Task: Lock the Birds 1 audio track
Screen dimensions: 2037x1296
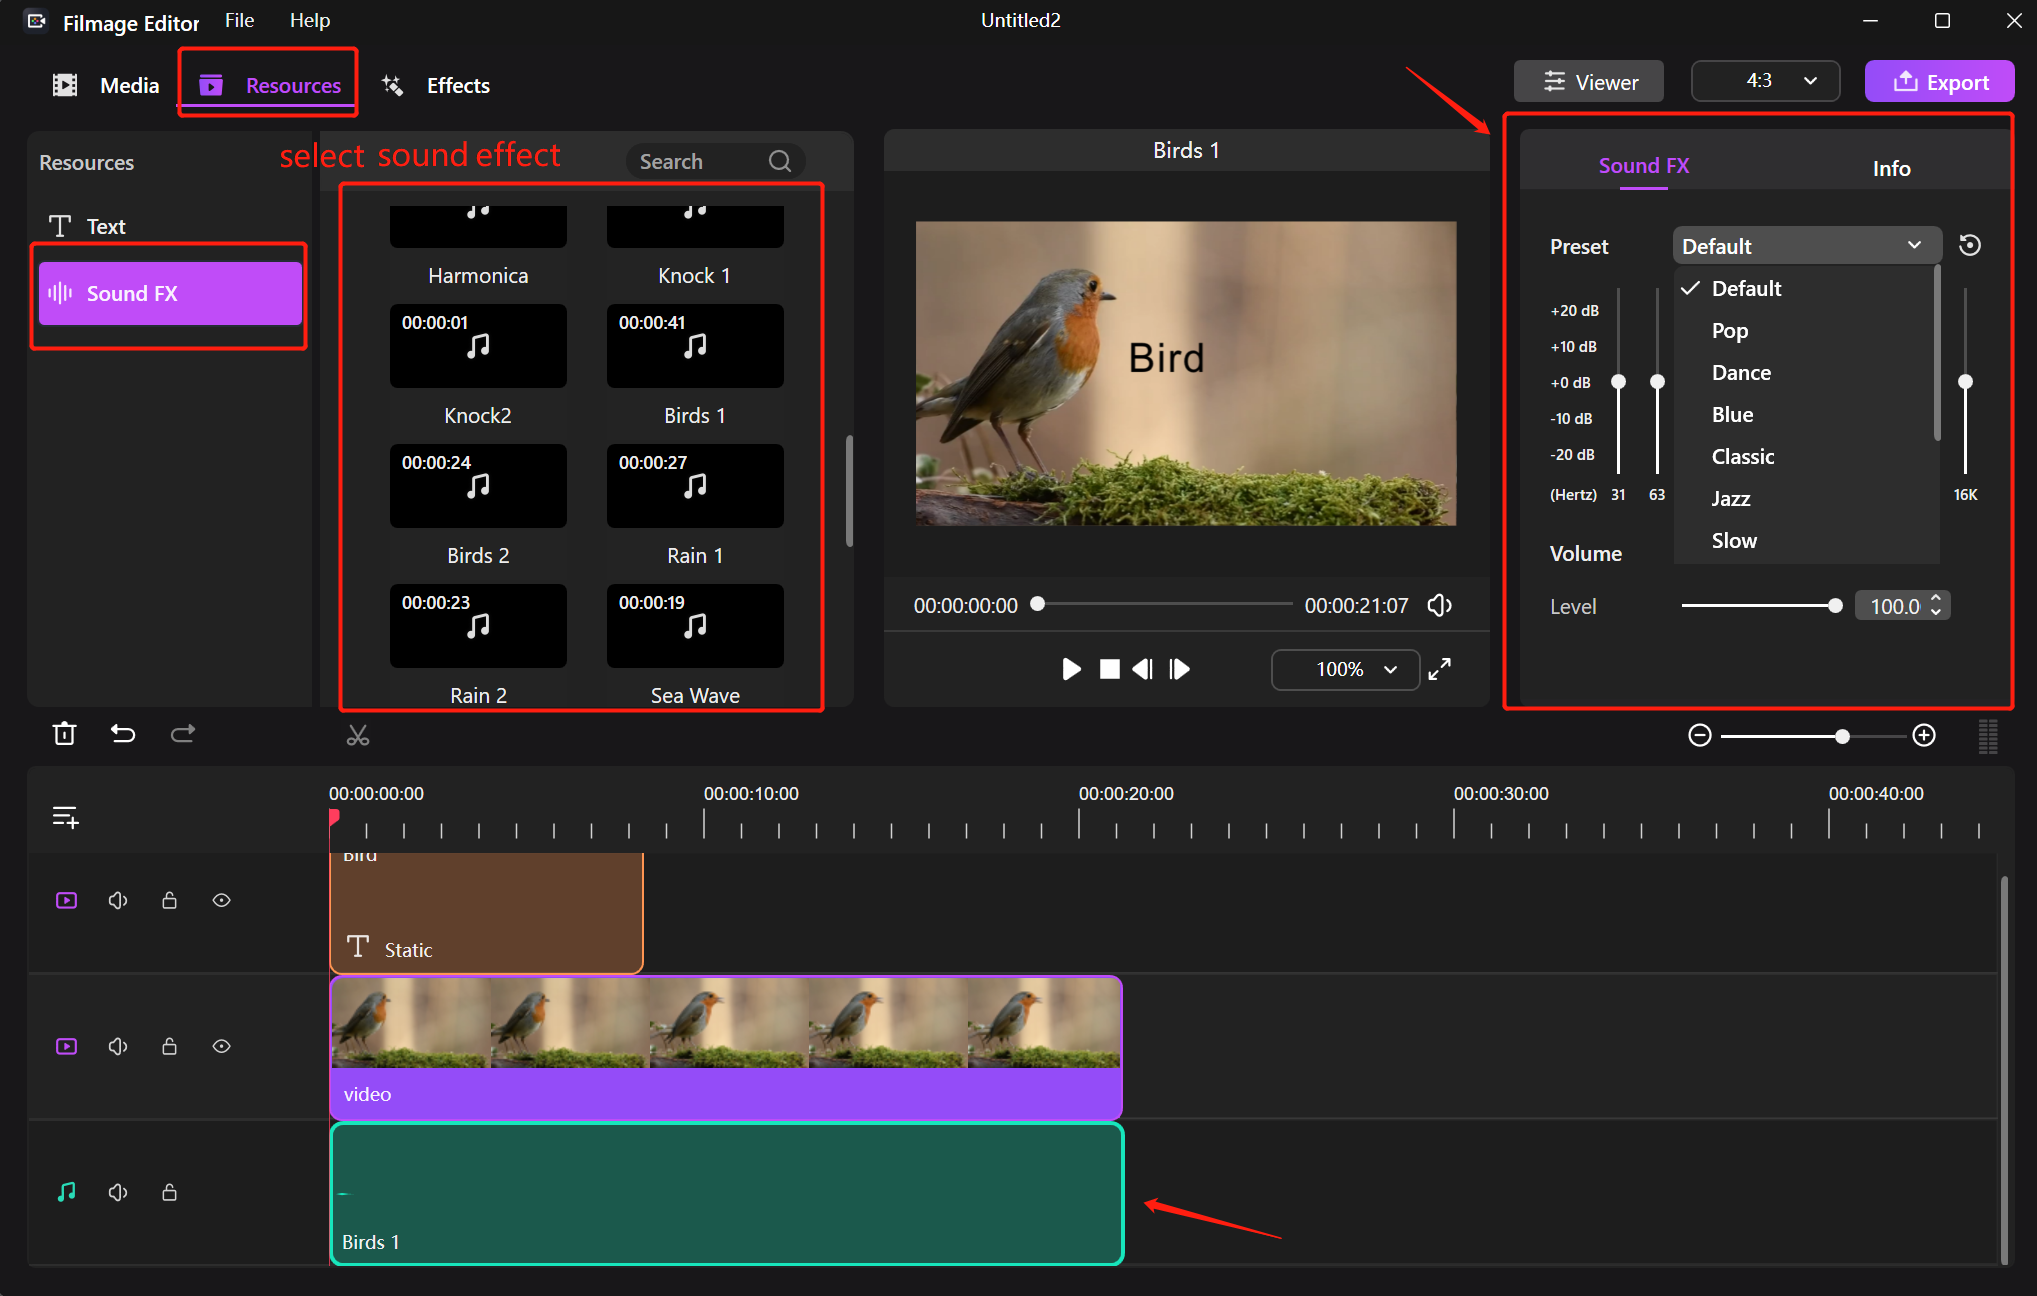Action: click(x=170, y=1192)
